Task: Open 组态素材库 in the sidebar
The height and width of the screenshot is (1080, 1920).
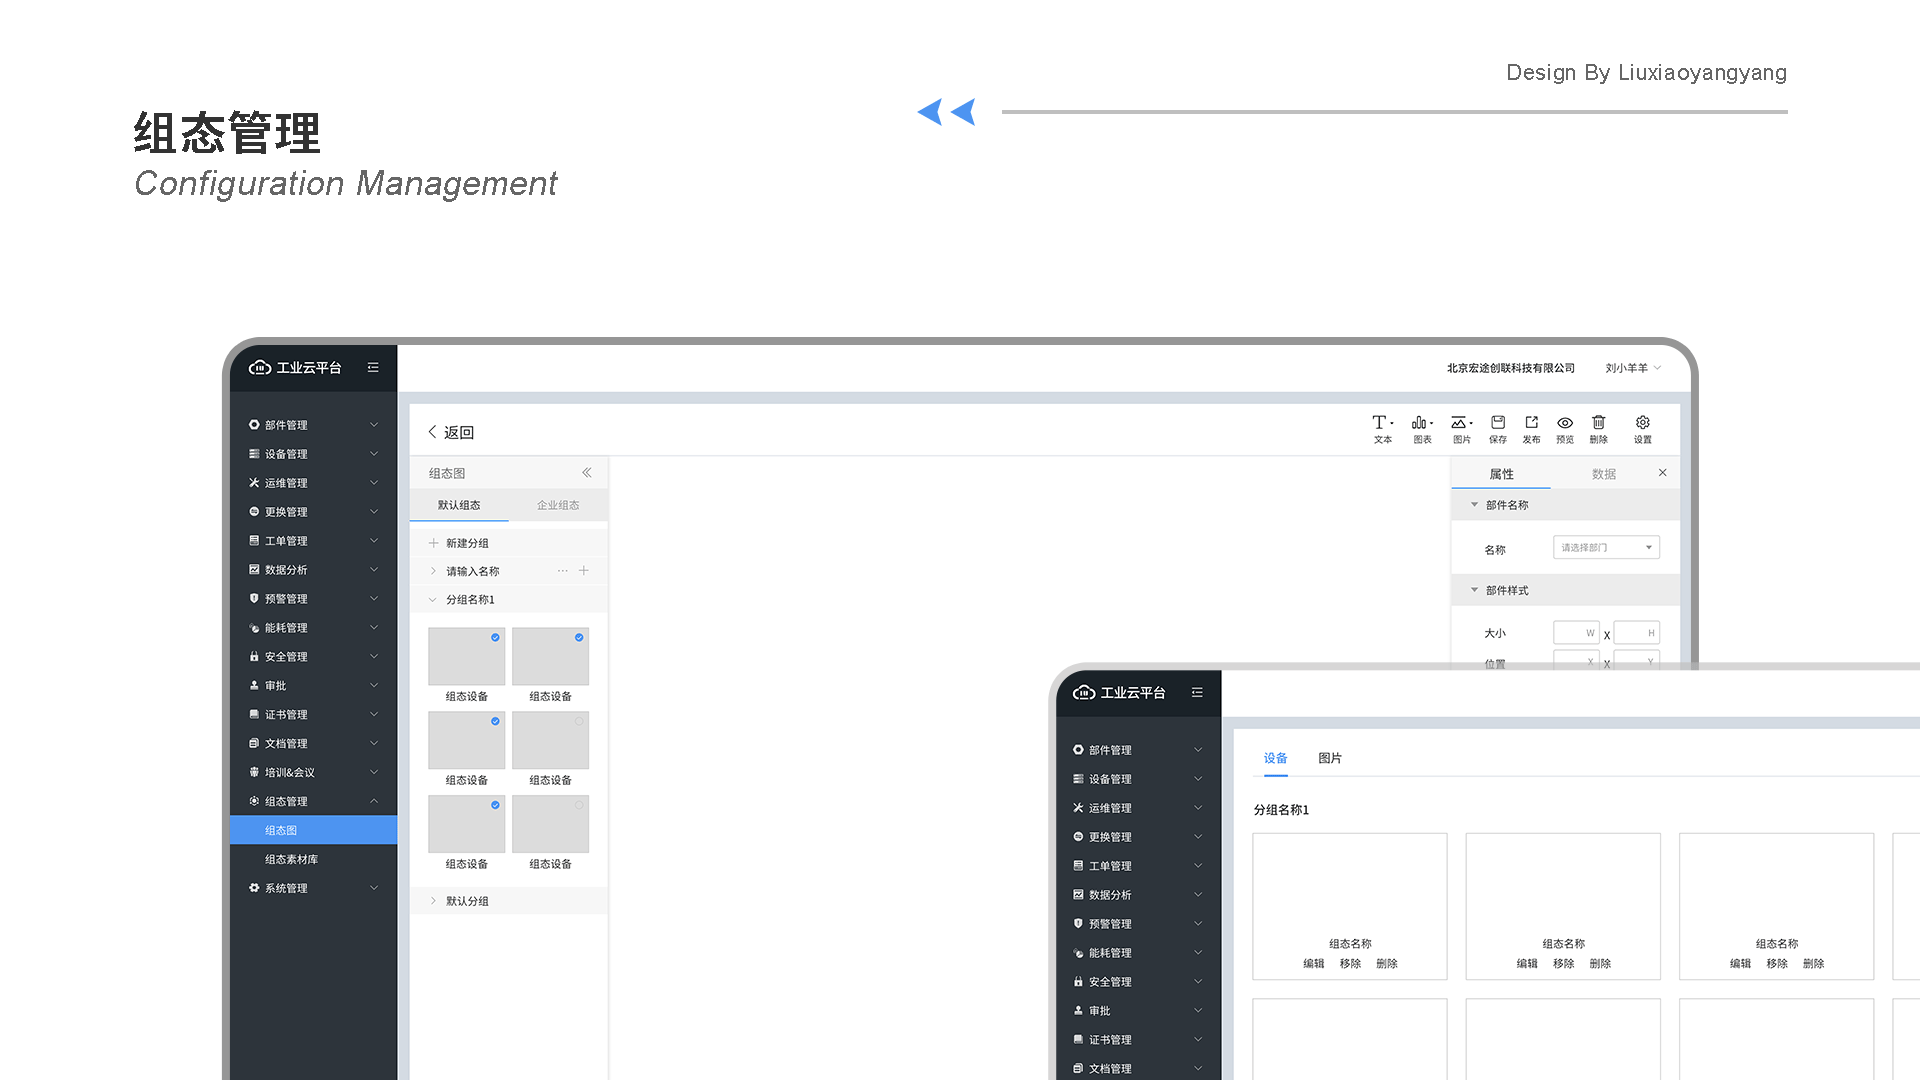Action: pyautogui.click(x=291, y=859)
